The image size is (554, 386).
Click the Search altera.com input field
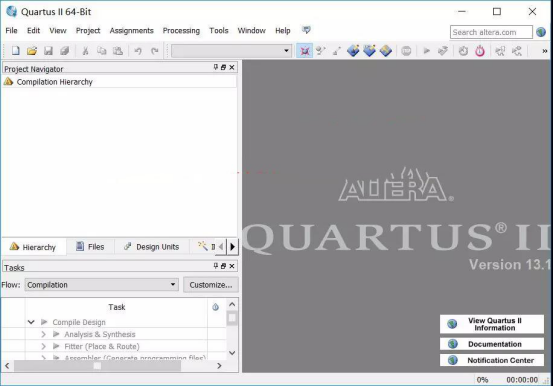(x=491, y=32)
